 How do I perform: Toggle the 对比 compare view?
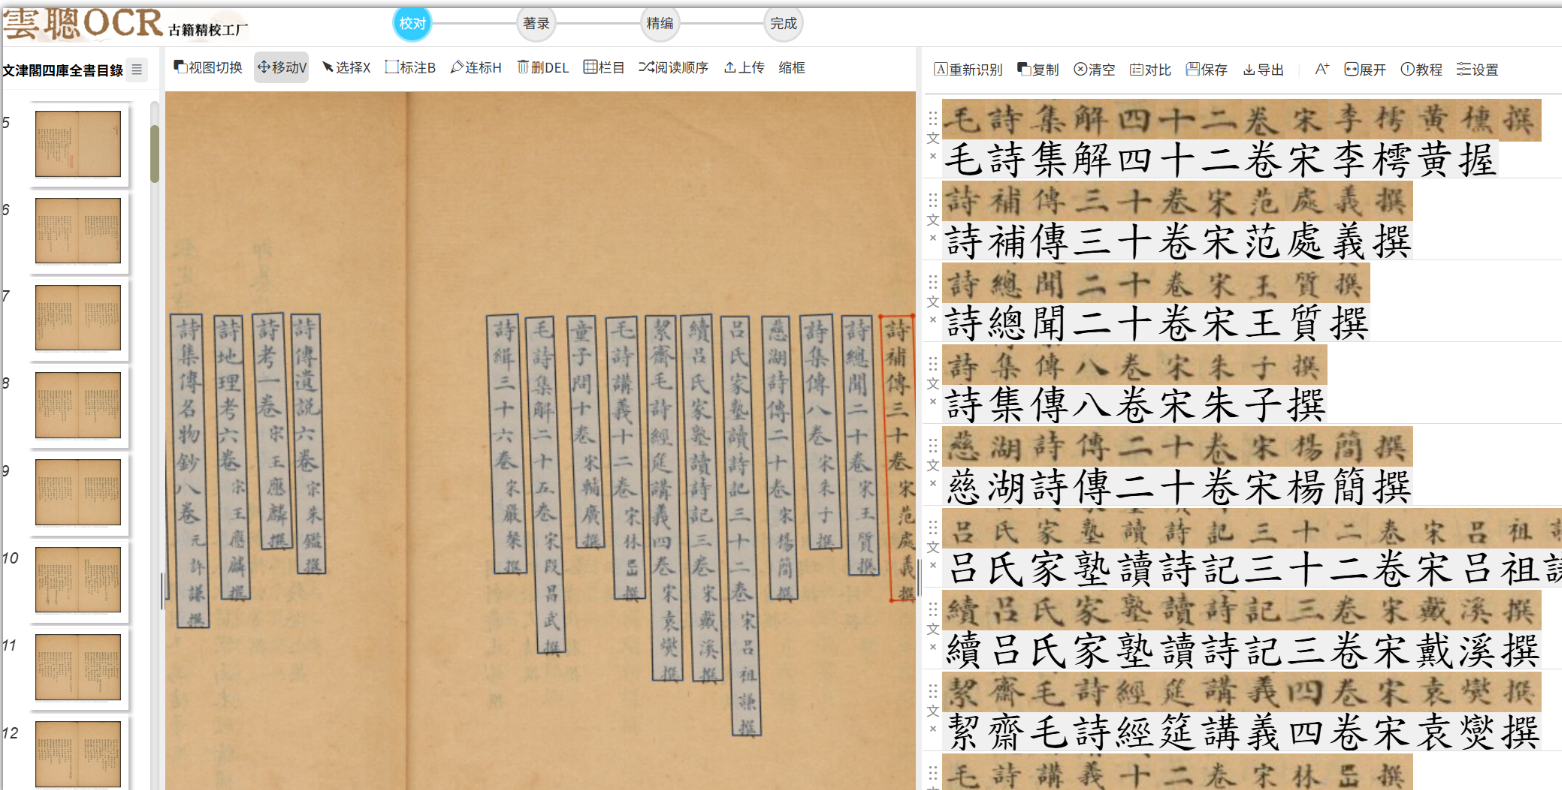(x=1150, y=69)
